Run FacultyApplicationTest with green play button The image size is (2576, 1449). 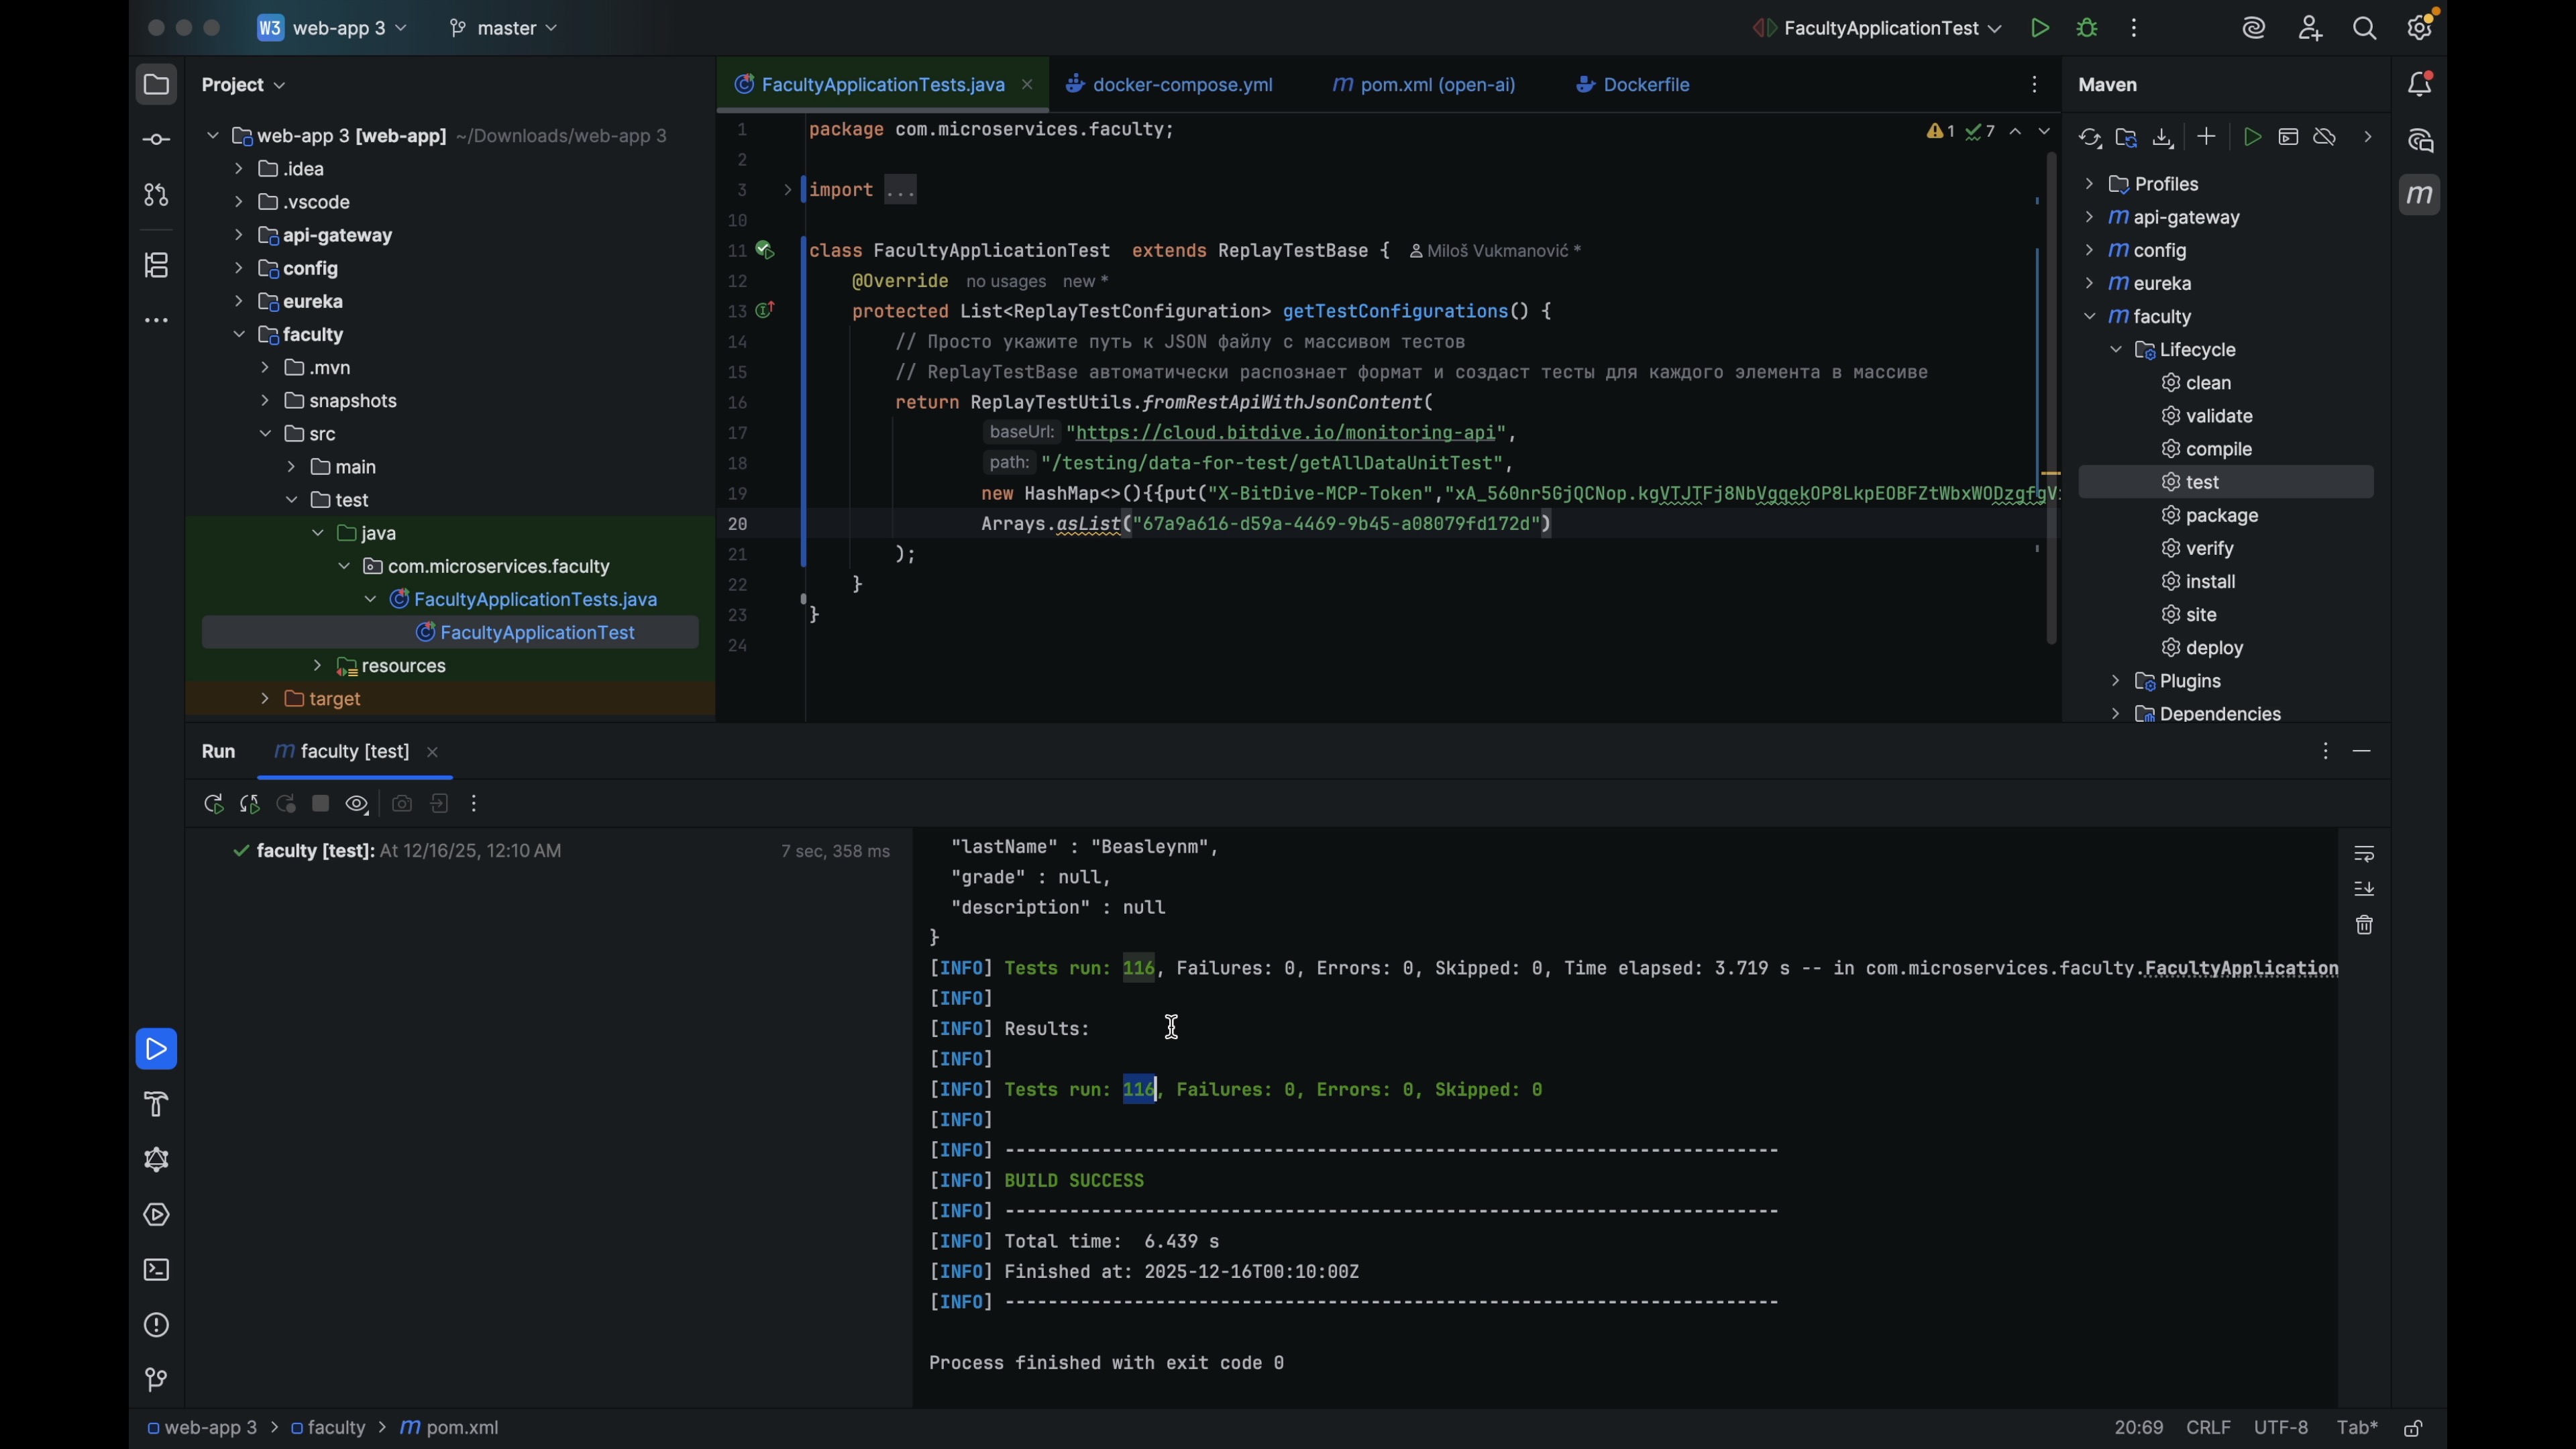(x=2040, y=29)
